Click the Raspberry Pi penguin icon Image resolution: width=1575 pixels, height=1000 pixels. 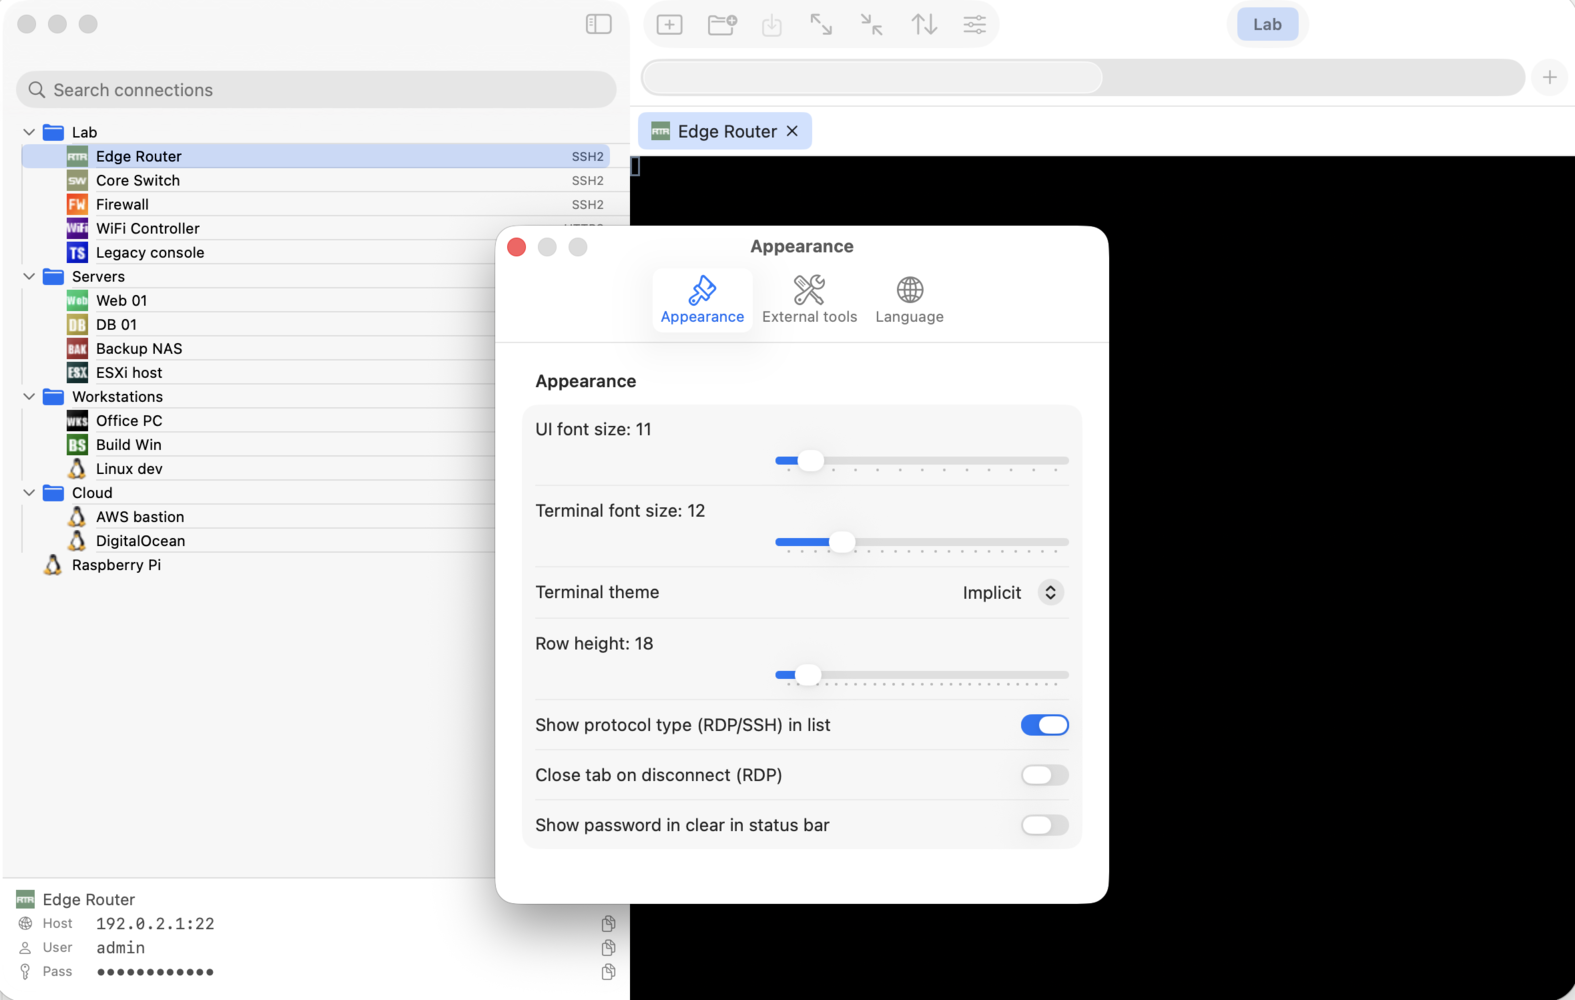(x=53, y=564)
